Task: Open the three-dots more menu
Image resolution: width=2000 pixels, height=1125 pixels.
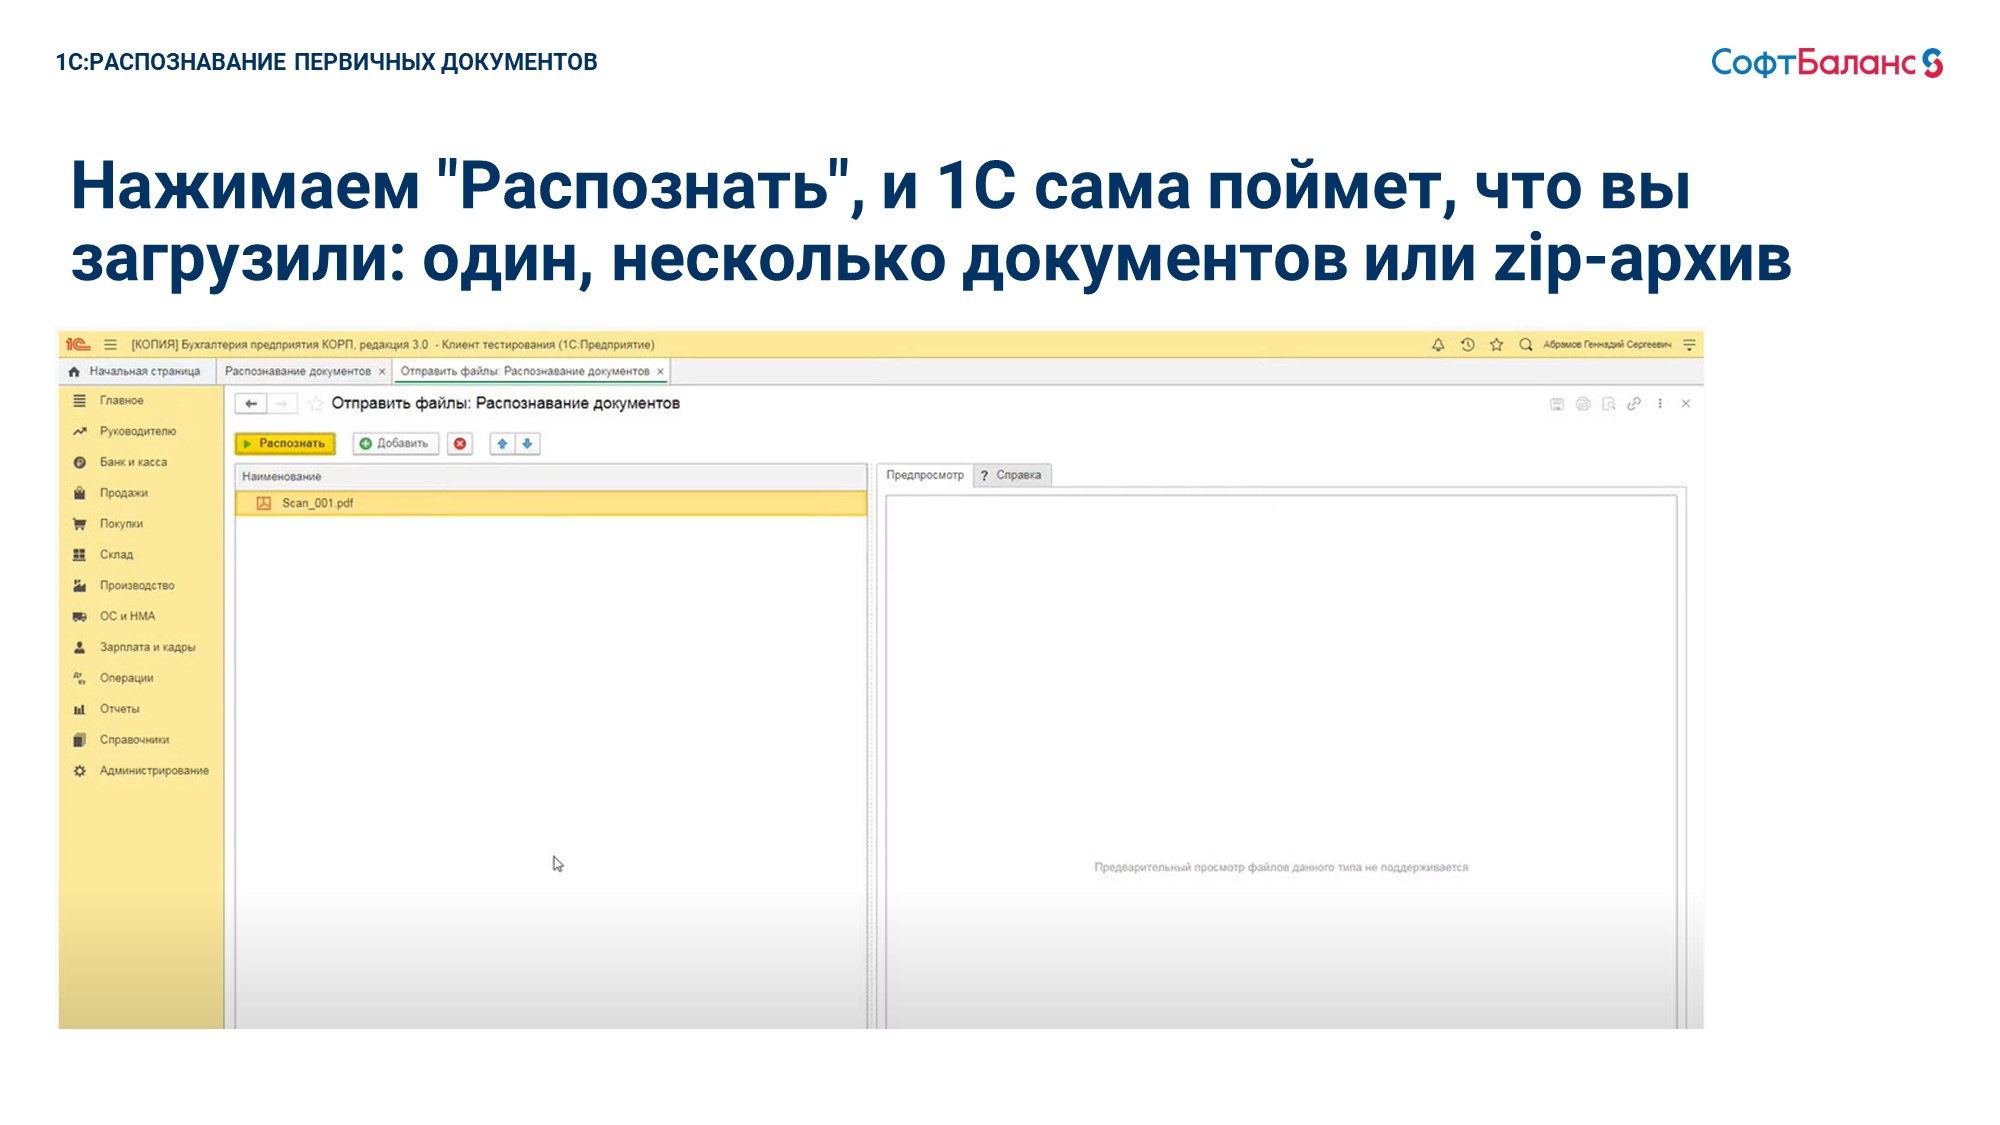Action: [1660, 404]
